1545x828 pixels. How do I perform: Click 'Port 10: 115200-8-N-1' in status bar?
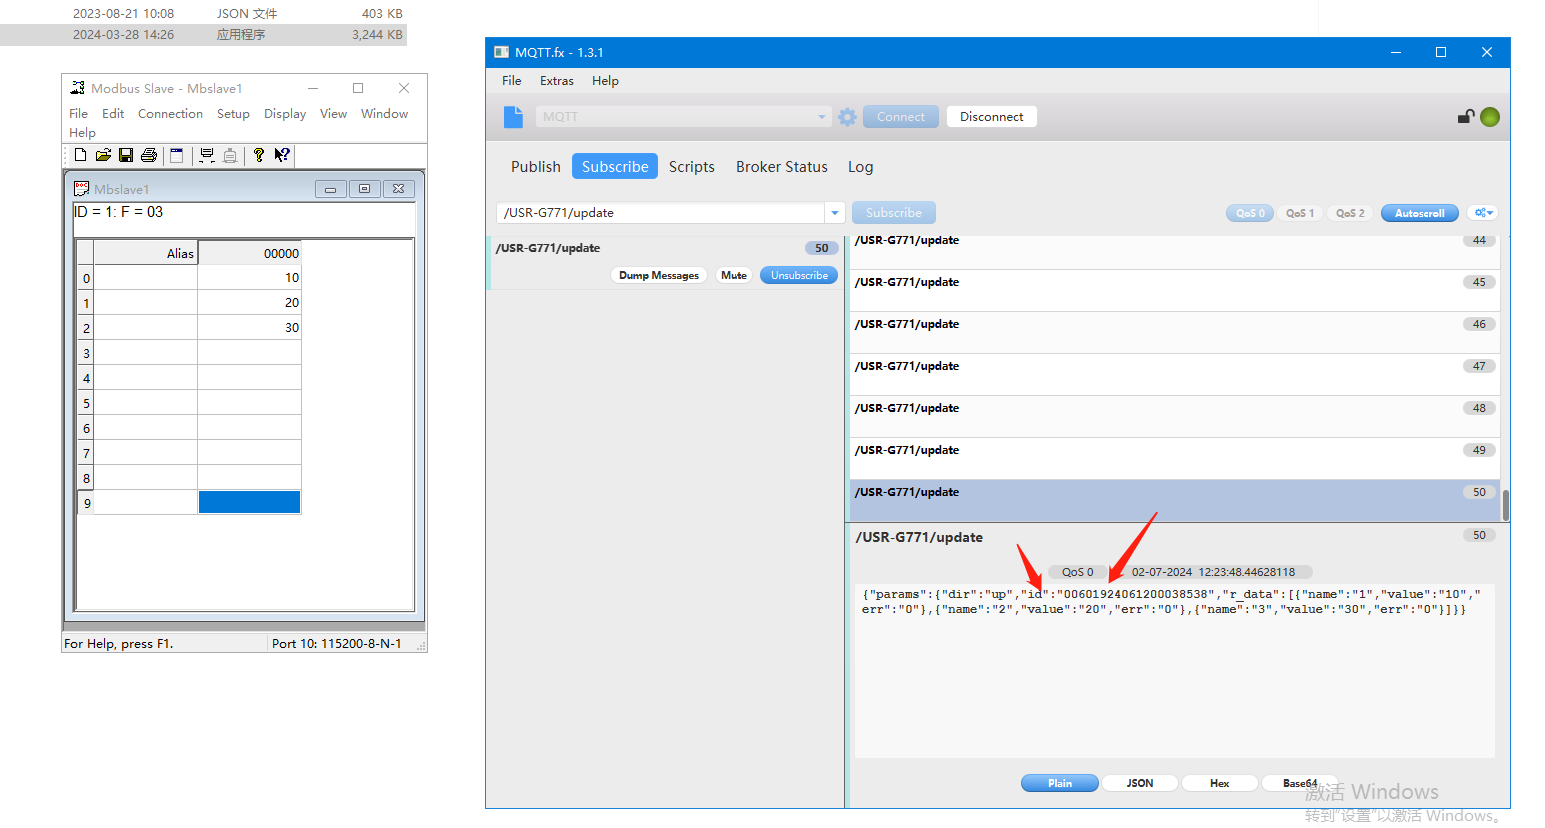pos(337,644)
